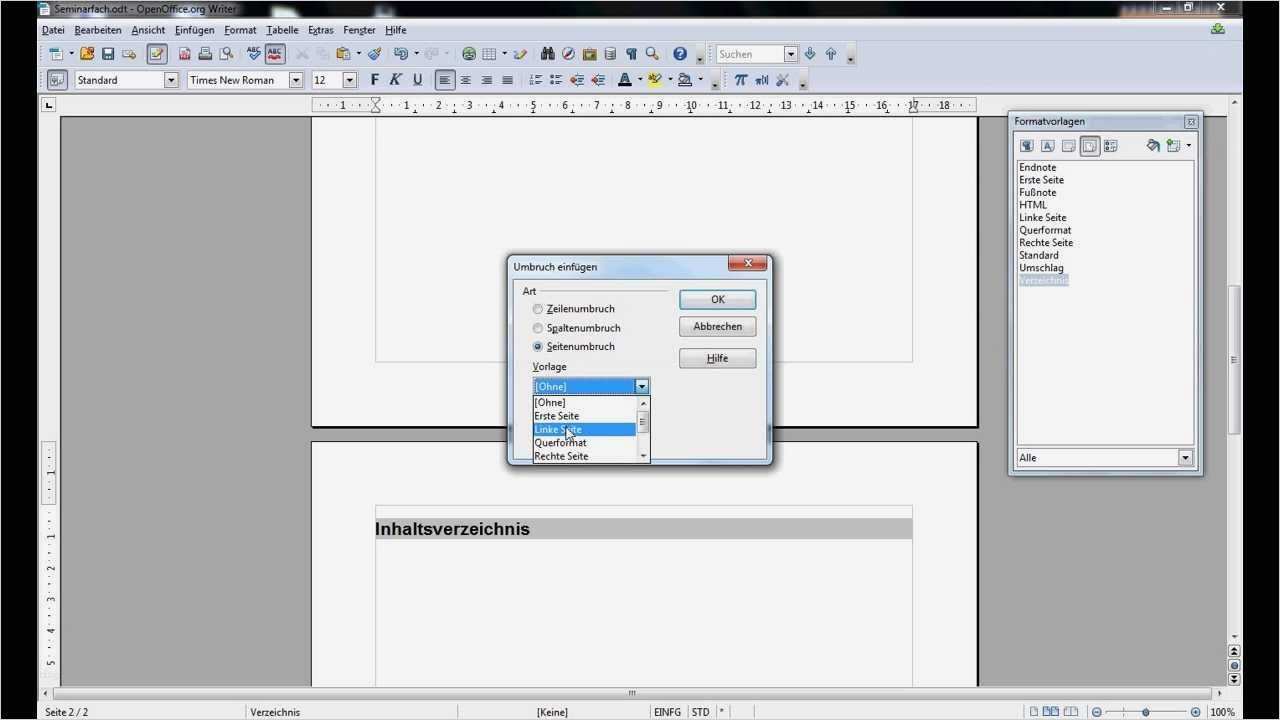Open the font size 12 dropdown
The height and width of the screenshot is (720, 1280).
click(350, 80)
